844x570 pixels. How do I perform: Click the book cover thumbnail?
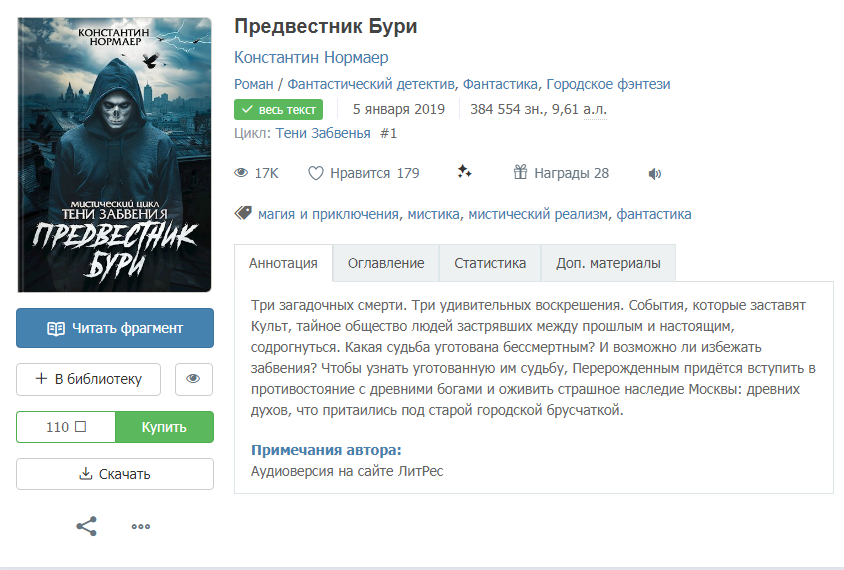coord(114,155)
